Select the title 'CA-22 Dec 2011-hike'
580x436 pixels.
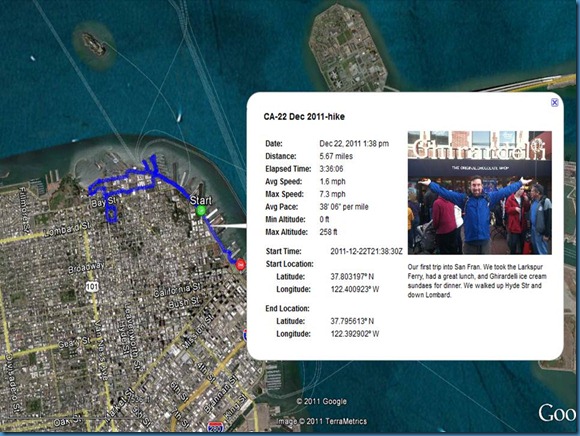click(304, 117)
